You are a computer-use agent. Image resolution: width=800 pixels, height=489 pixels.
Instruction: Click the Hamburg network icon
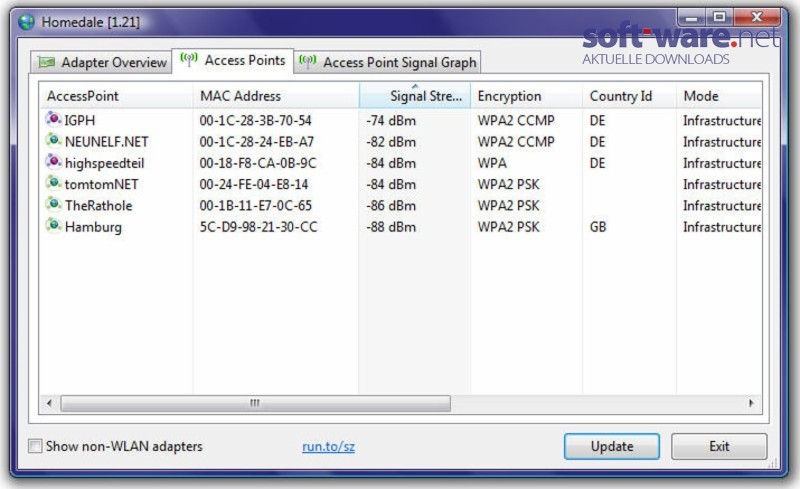(x=53, y=226)
